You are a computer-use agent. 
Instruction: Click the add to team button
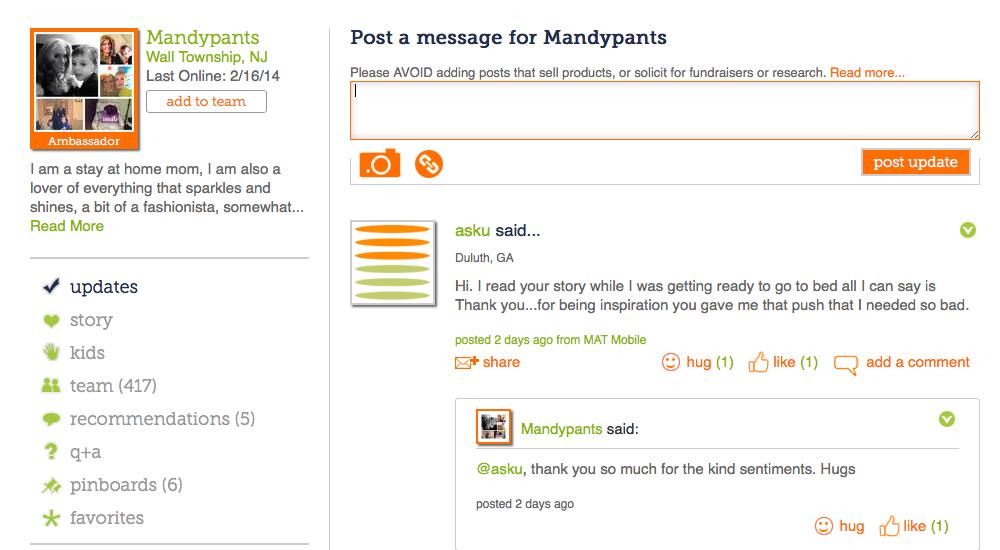pyautogui.click(x=206, y=101)
